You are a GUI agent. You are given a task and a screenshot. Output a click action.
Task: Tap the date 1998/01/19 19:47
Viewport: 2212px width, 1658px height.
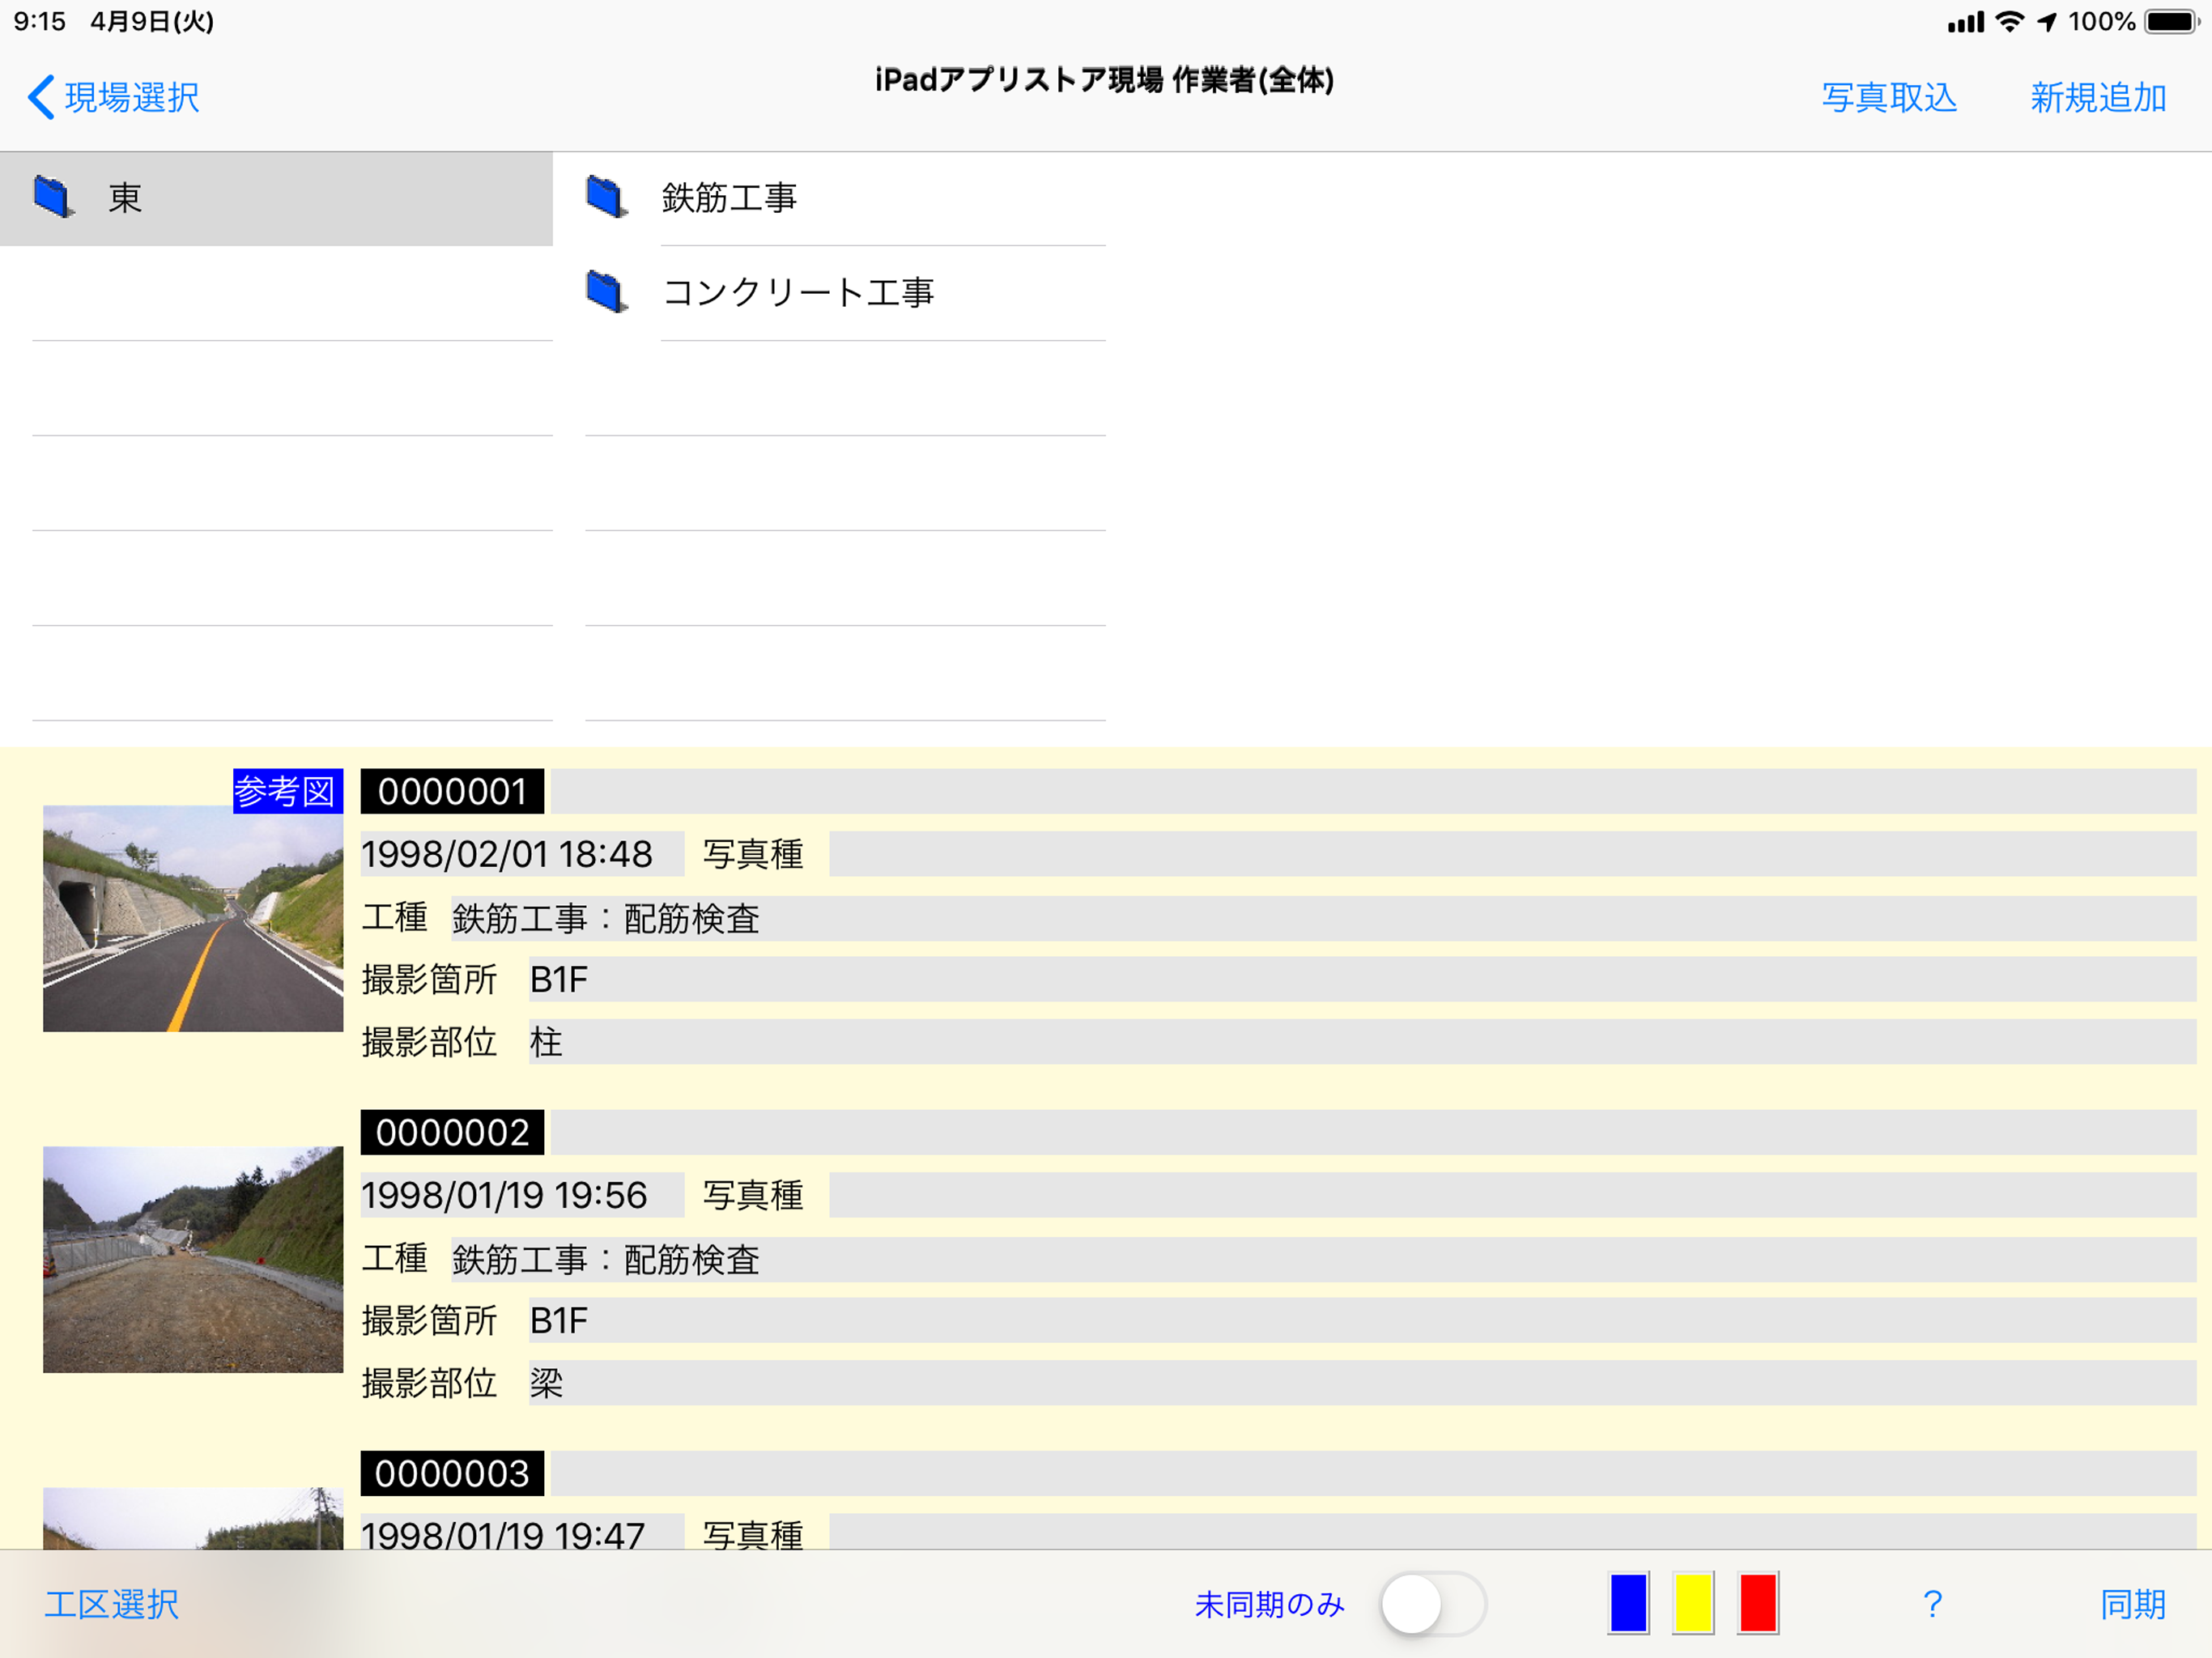521,1532
